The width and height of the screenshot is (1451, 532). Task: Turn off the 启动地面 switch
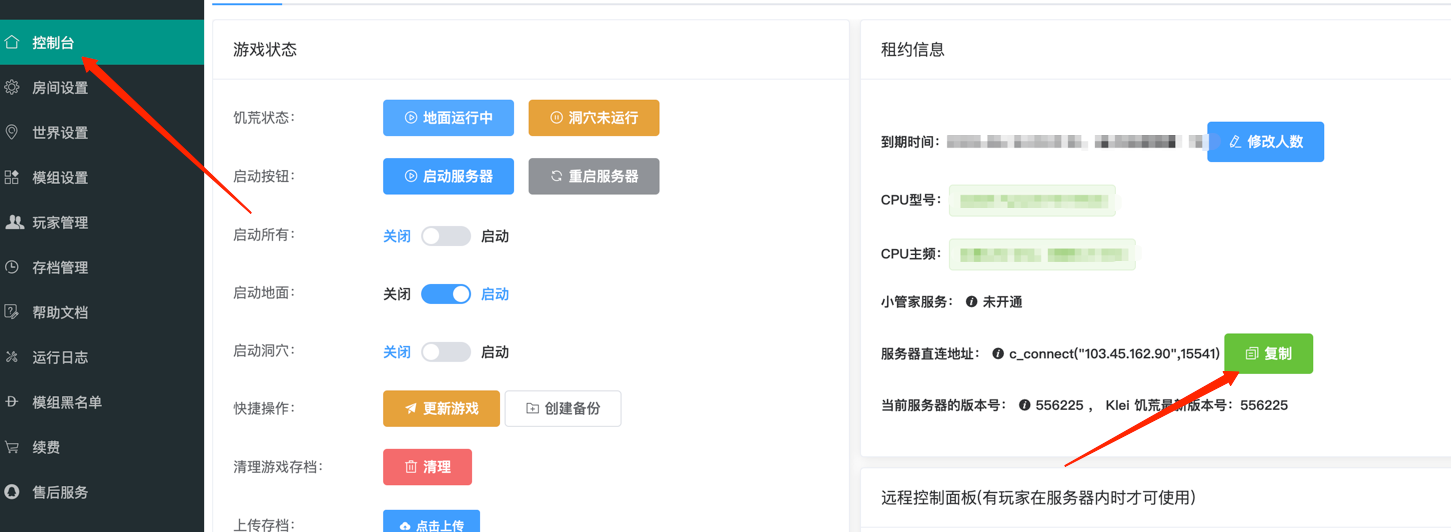point(445,294)
